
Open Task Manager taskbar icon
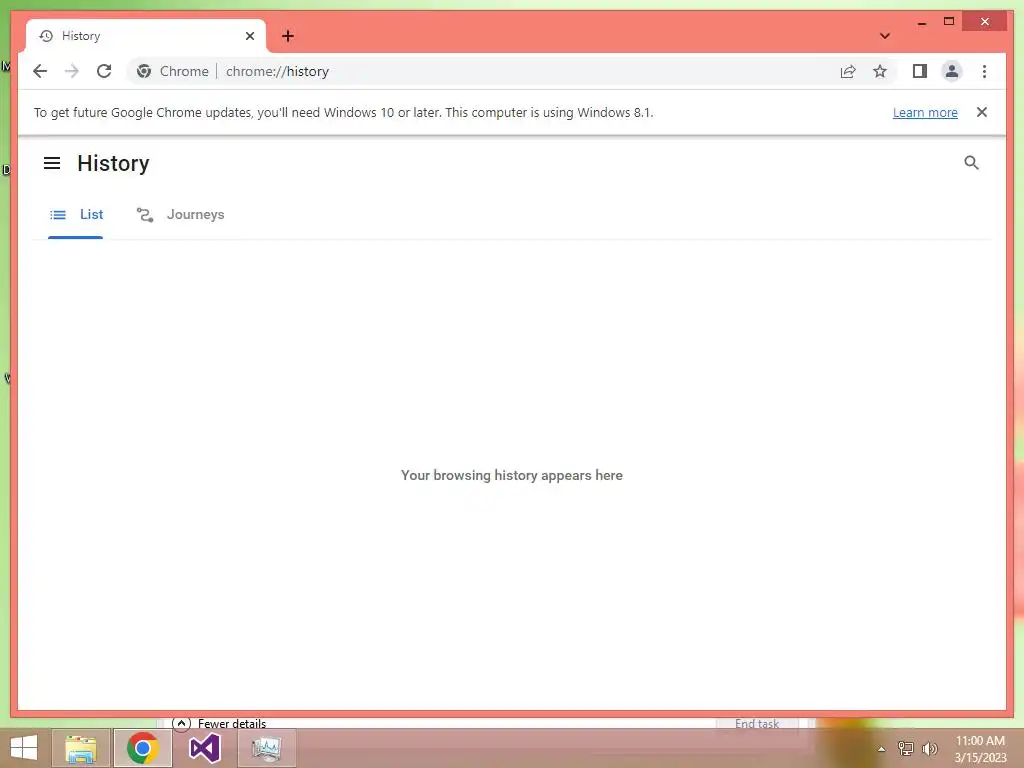tap(266, 748)
